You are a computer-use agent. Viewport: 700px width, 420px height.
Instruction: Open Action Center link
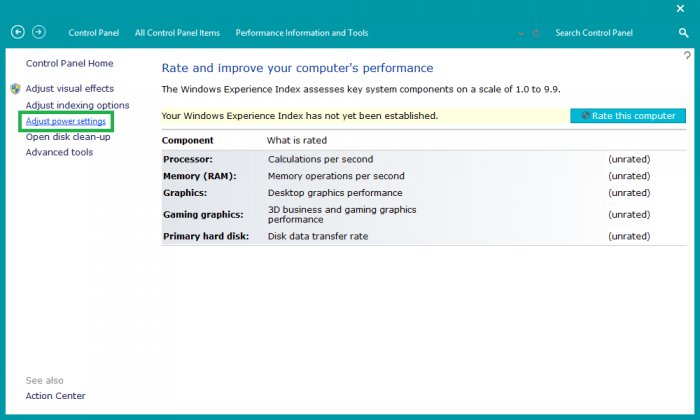click(x=55, y=396)
